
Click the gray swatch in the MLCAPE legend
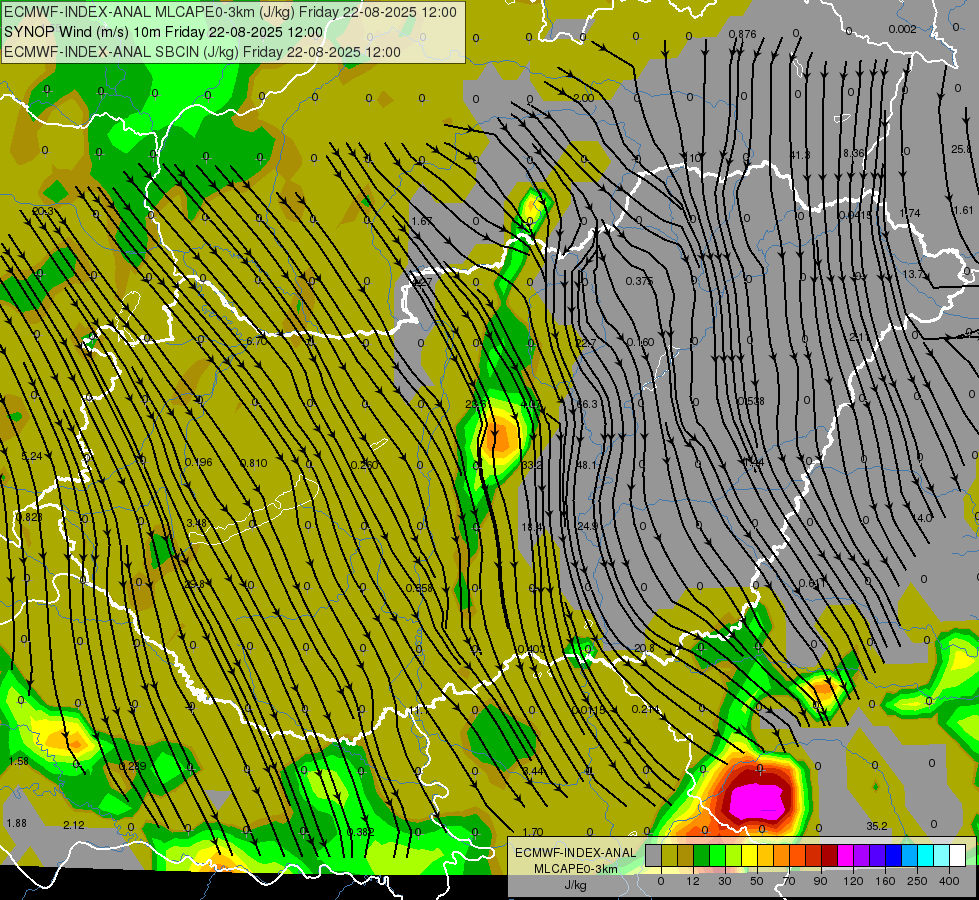click(x=654, y=855)
